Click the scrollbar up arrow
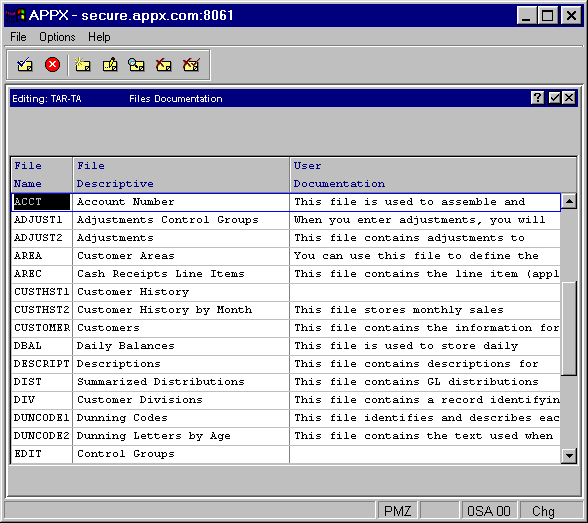The image size is (588, 523). click(x=569, y=202)
